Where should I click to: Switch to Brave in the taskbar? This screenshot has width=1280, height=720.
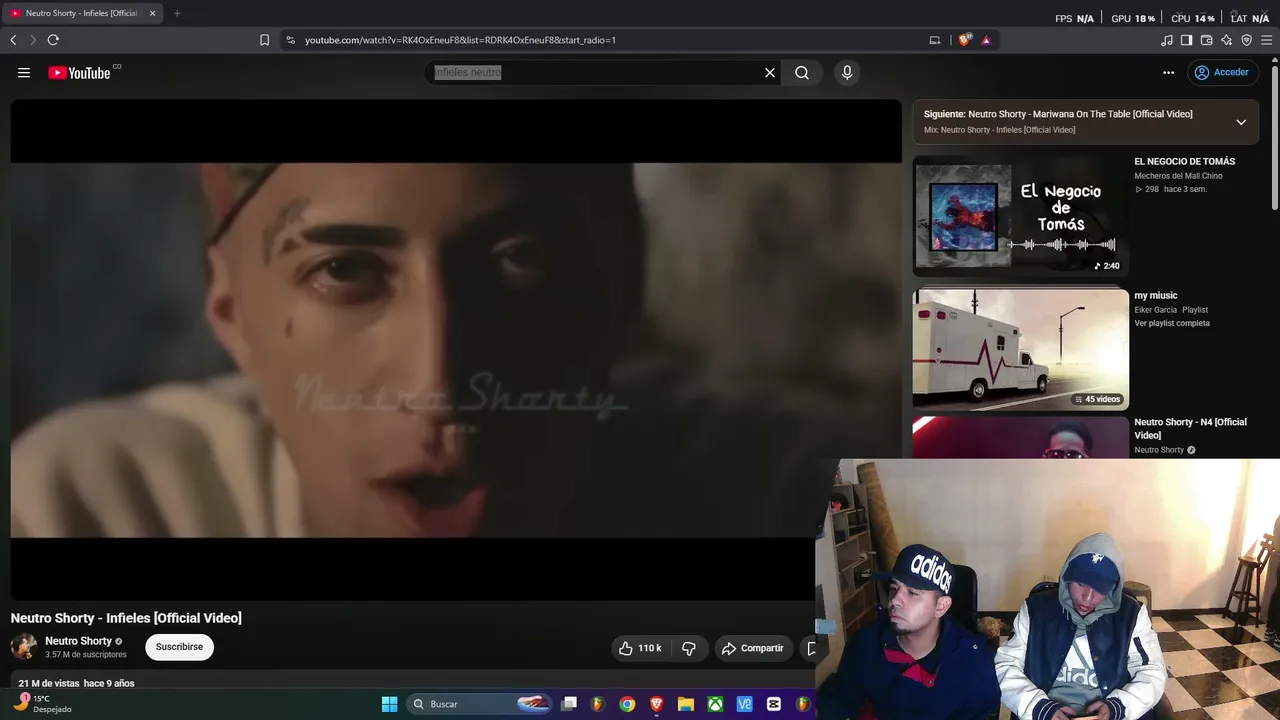[657, 704]
